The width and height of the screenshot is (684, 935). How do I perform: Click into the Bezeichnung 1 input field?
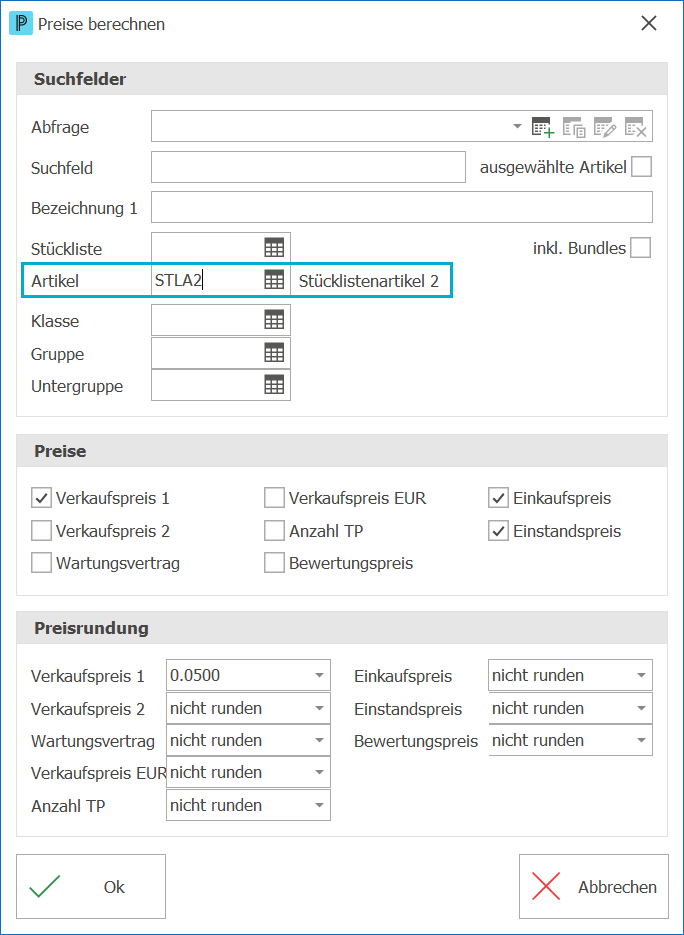pos(402,208)
